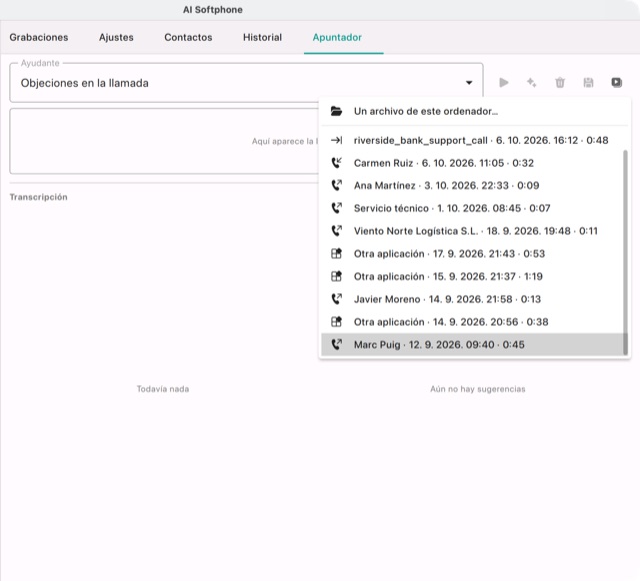640x581 pixels.
Task: Select Otra aplicación 15. 9. 2026 recording
Action: (x=473, y=276)
